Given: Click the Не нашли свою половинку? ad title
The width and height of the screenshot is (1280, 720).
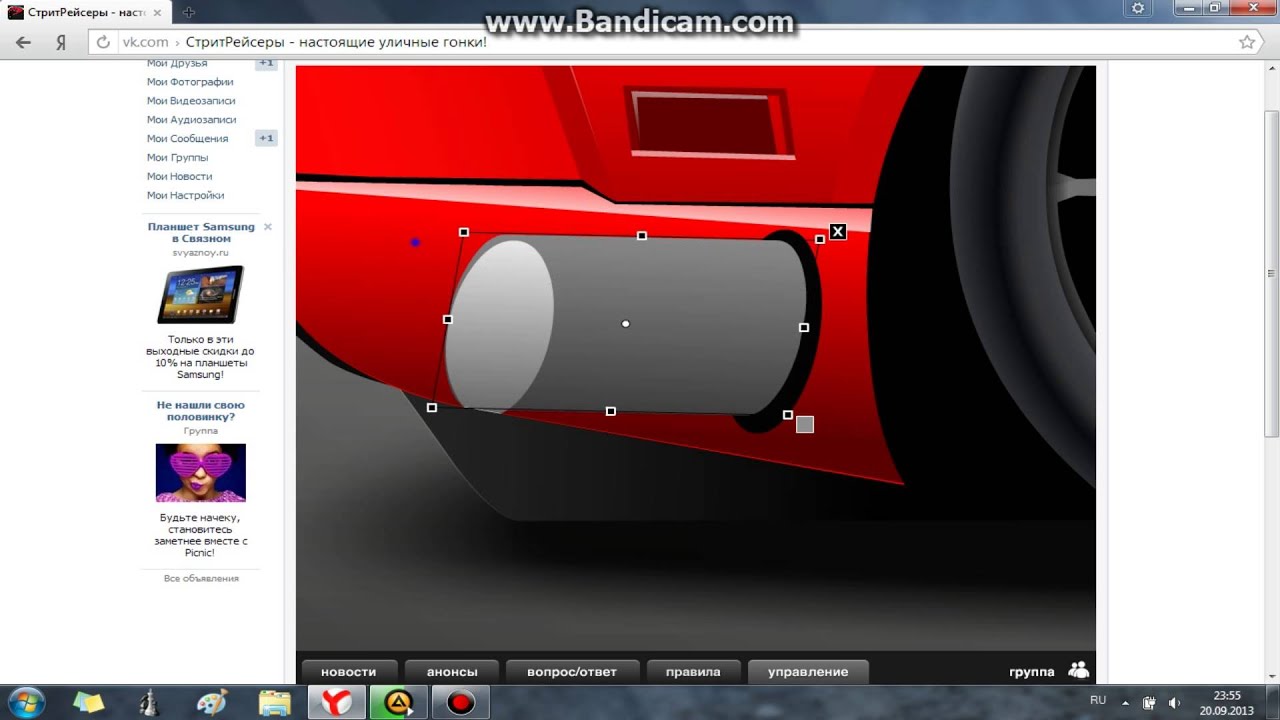Looking at the screenshot, I should click(x=201, y=411).
